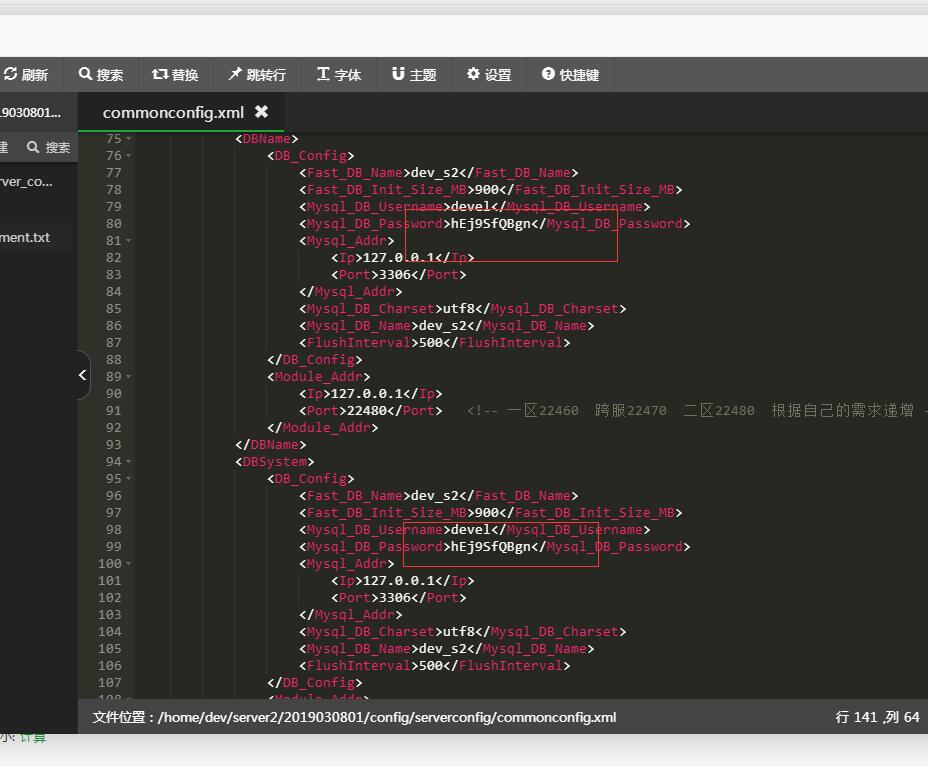This screenshot has height=767, width=928.
Task: Collapse the left sidebar with arrow handle
Action: [x=83, y=375]
